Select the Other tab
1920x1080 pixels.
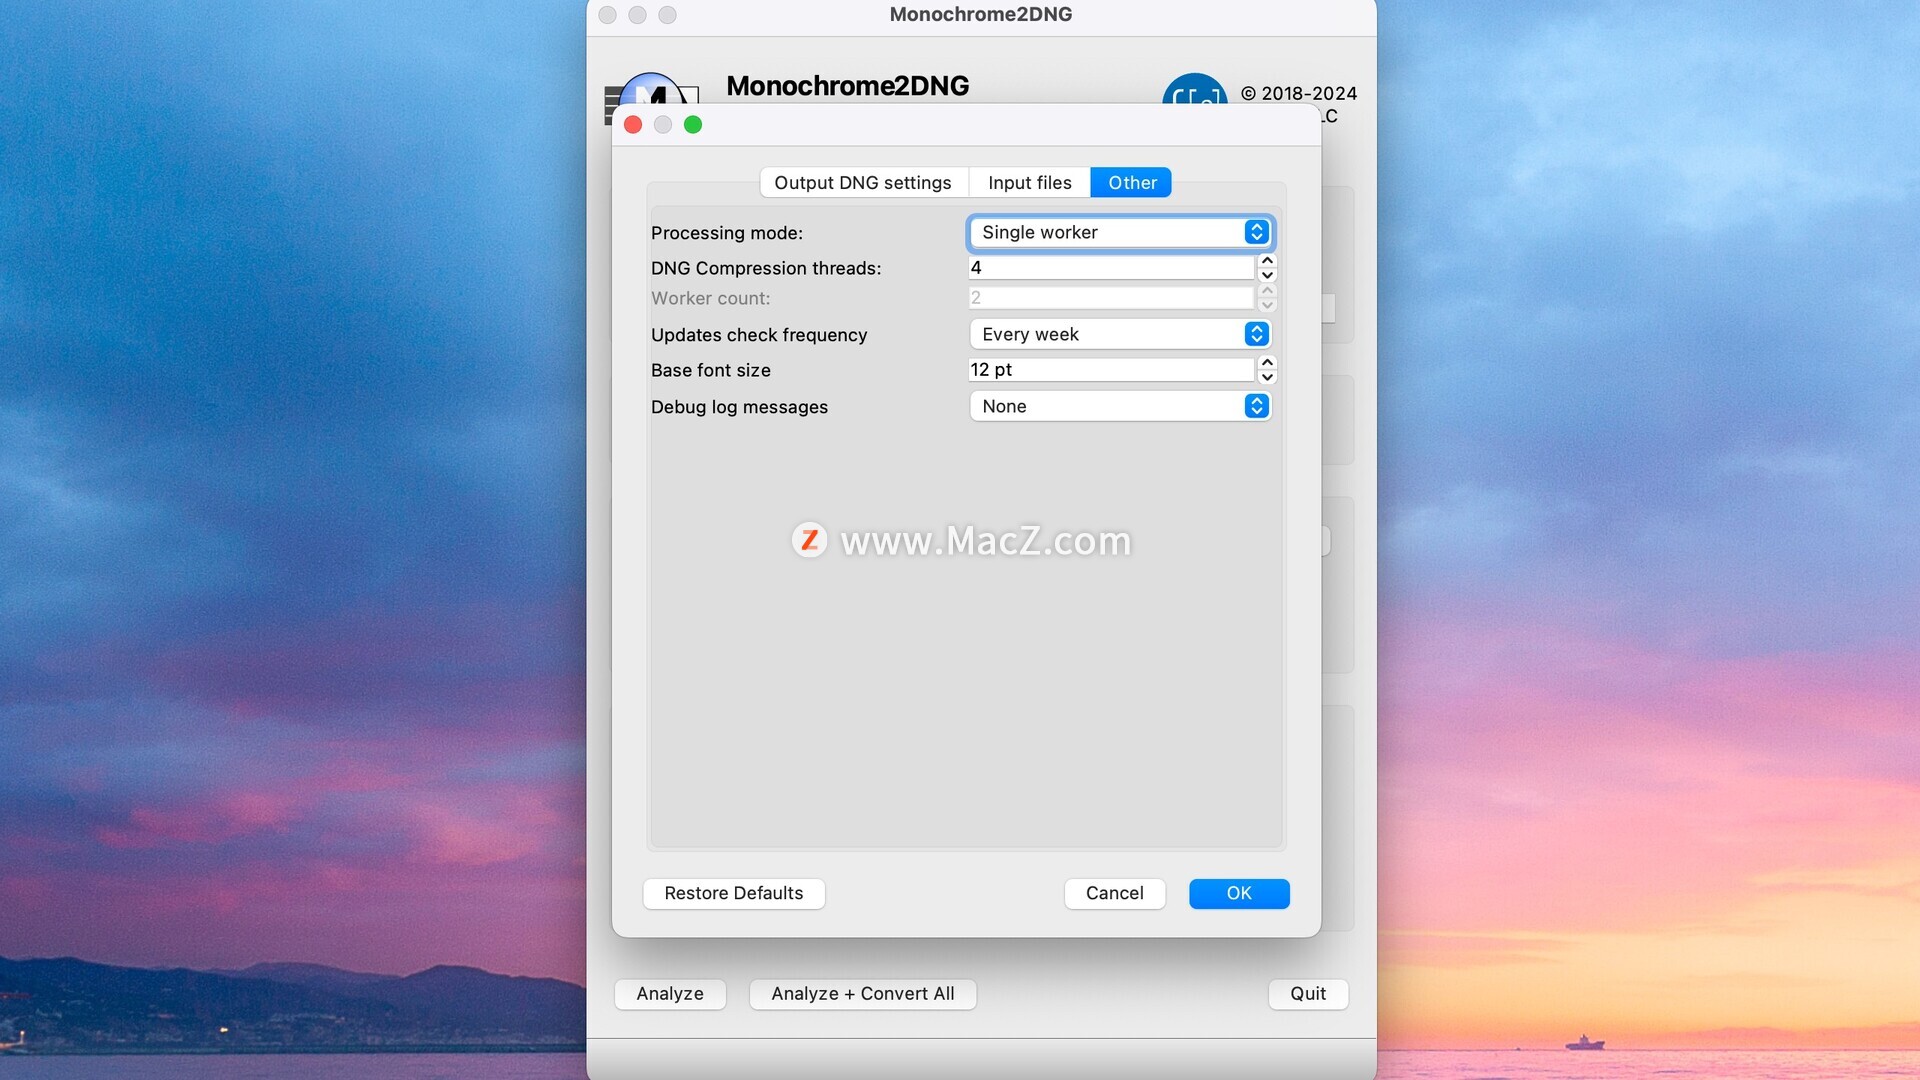1131,183
